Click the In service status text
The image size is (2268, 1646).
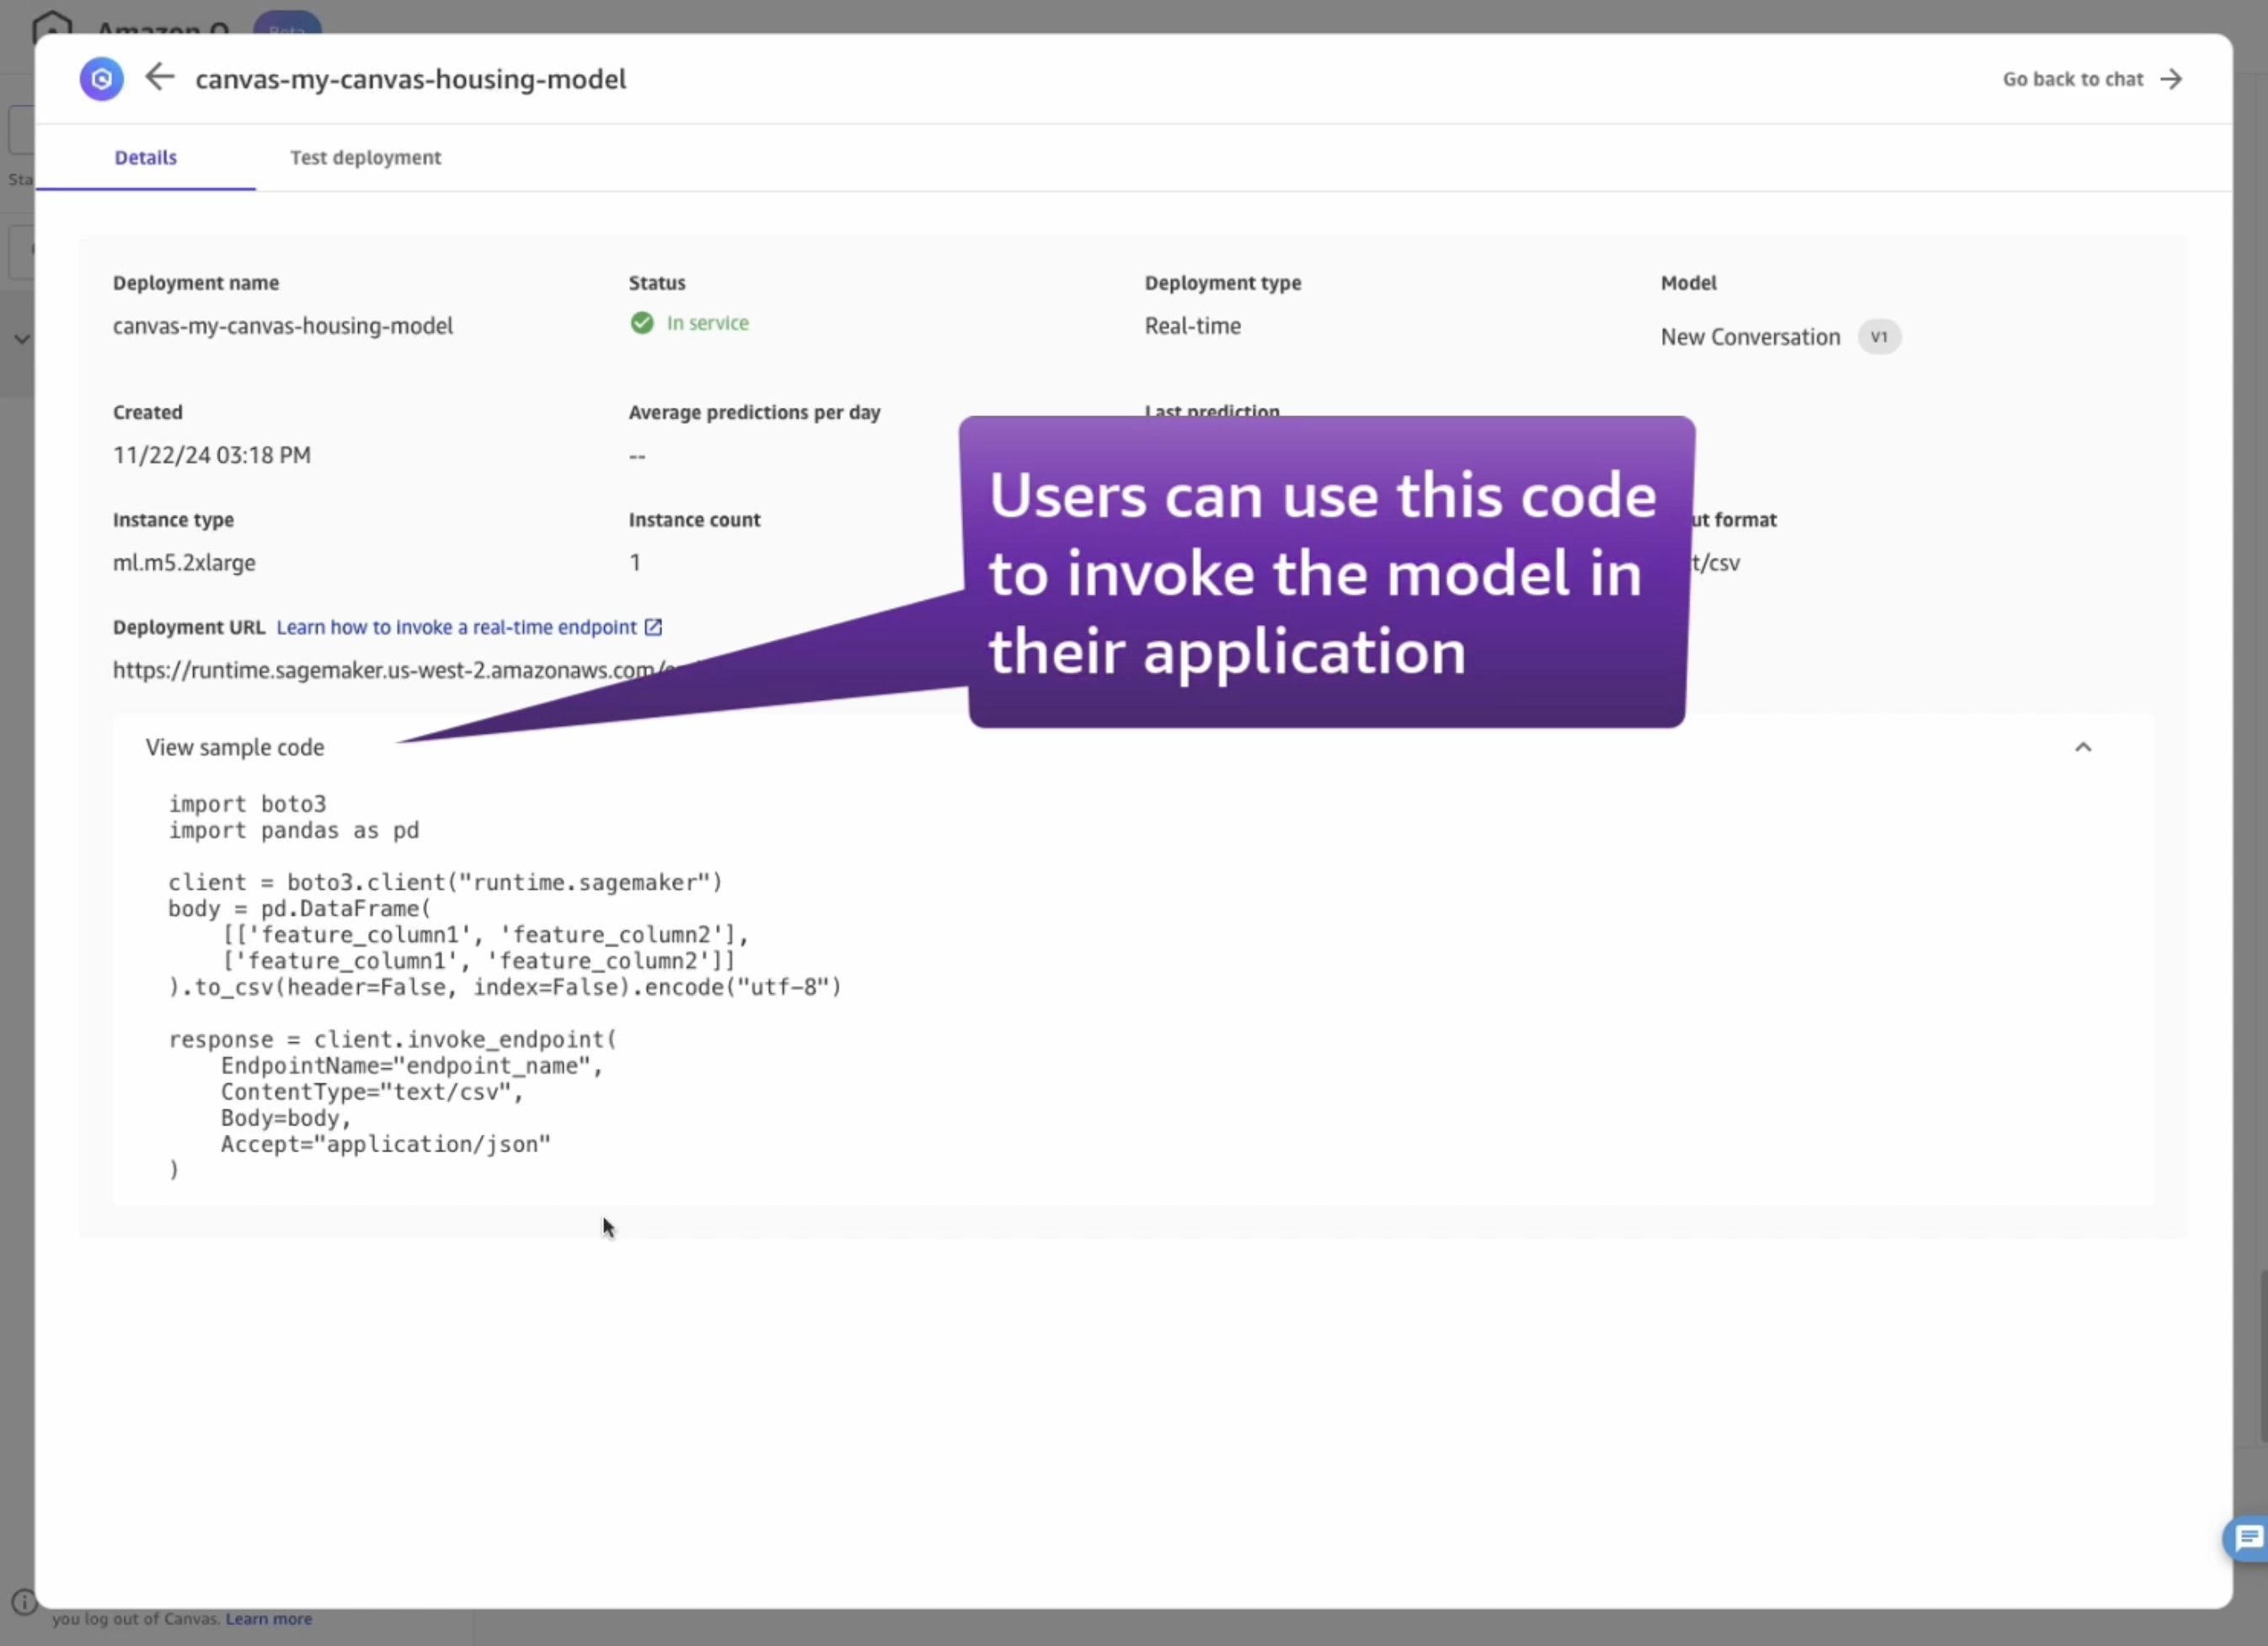[x=707, y=323]
